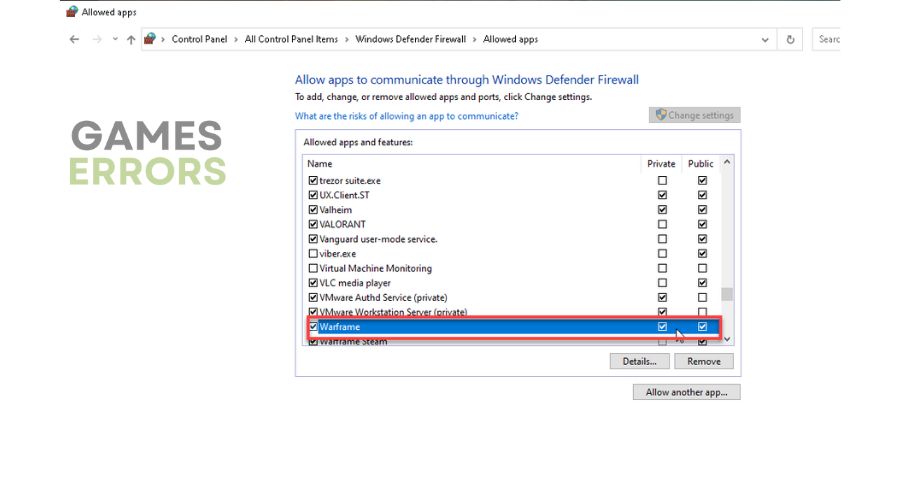Toggle Public for viber.exe
Image resolution: width=900 pixels, height=500 pixels.
702,254
